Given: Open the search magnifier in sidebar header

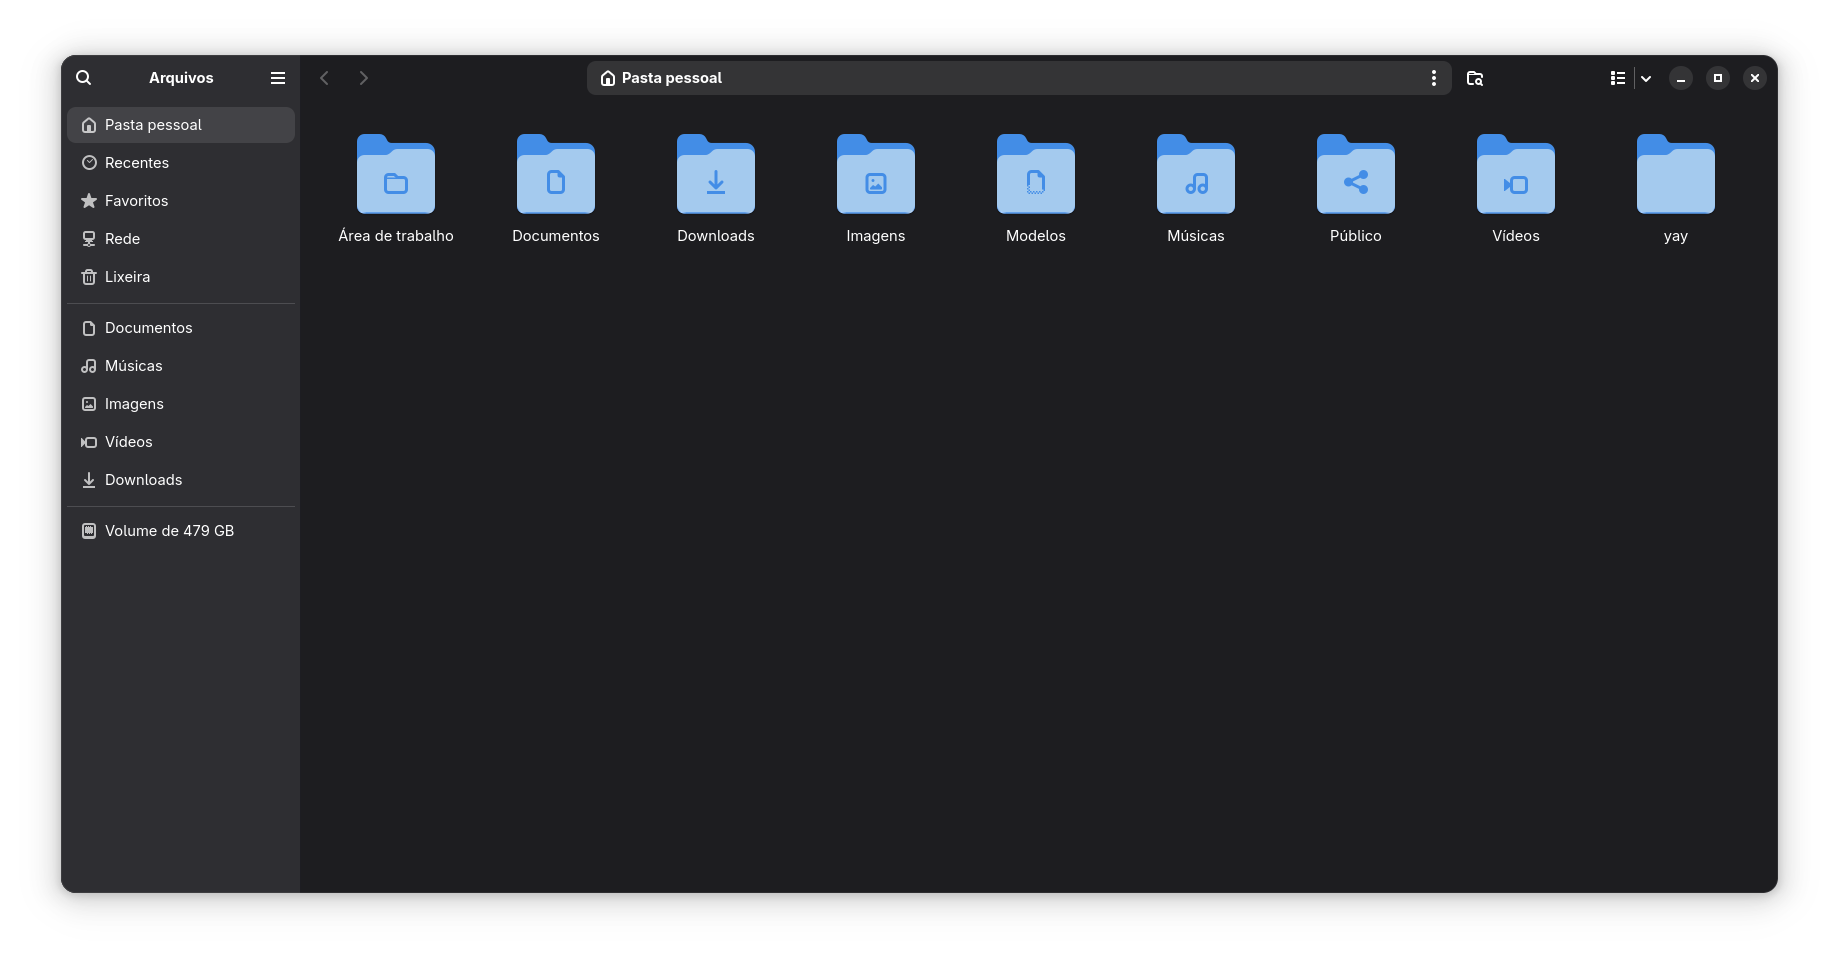Looking at the screenshot, I should (84, 78).
